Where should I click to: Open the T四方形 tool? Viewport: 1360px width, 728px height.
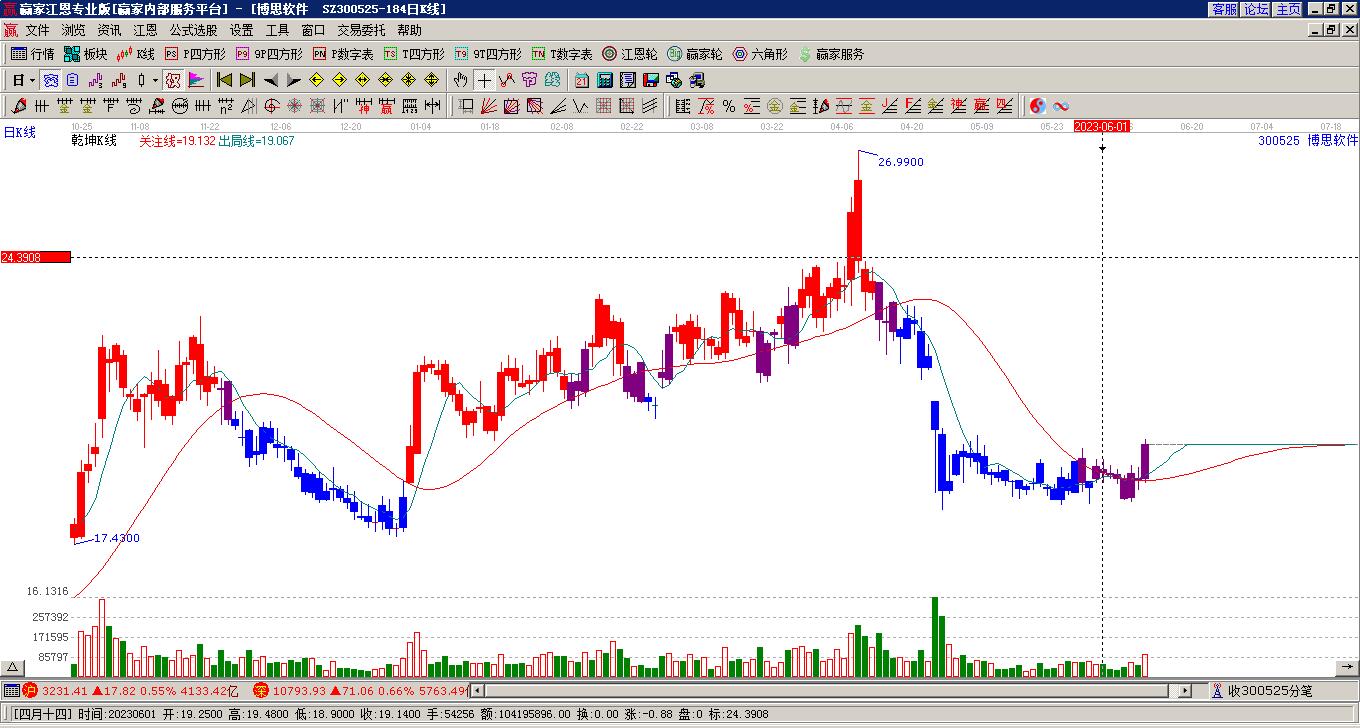414,54
